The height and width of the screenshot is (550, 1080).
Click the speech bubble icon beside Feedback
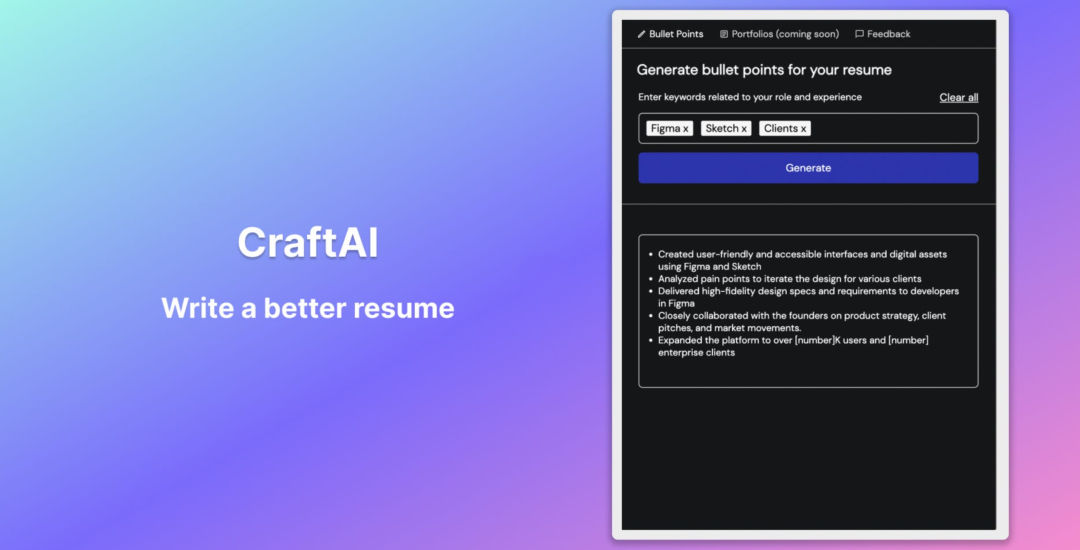click(859, 34)
